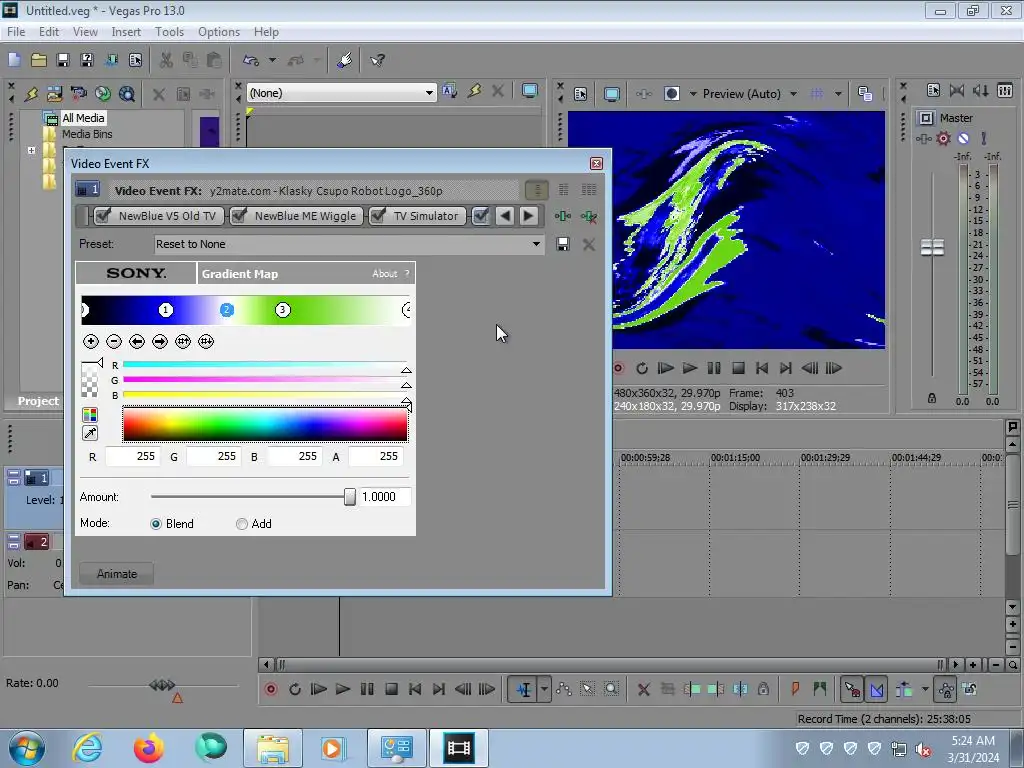The image size is (1024, 768).
Task: Disable the NewBlue V5 Old TV effect checkbox
Action: [x=103, y=216]
